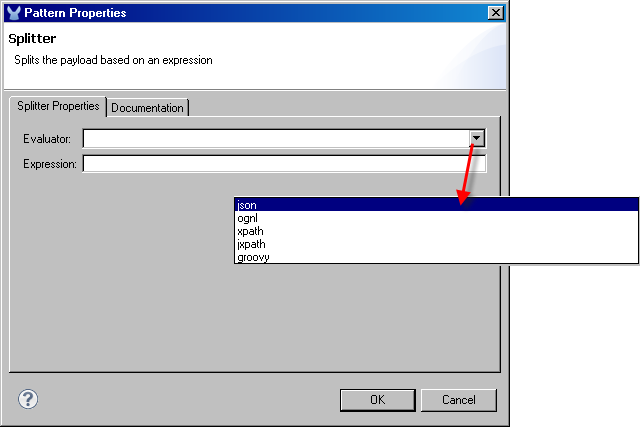The height and width of the screenshot is (427, 641).
Task: Click the Pattern Properties title bar text
Action: click(x=75, y=13)
